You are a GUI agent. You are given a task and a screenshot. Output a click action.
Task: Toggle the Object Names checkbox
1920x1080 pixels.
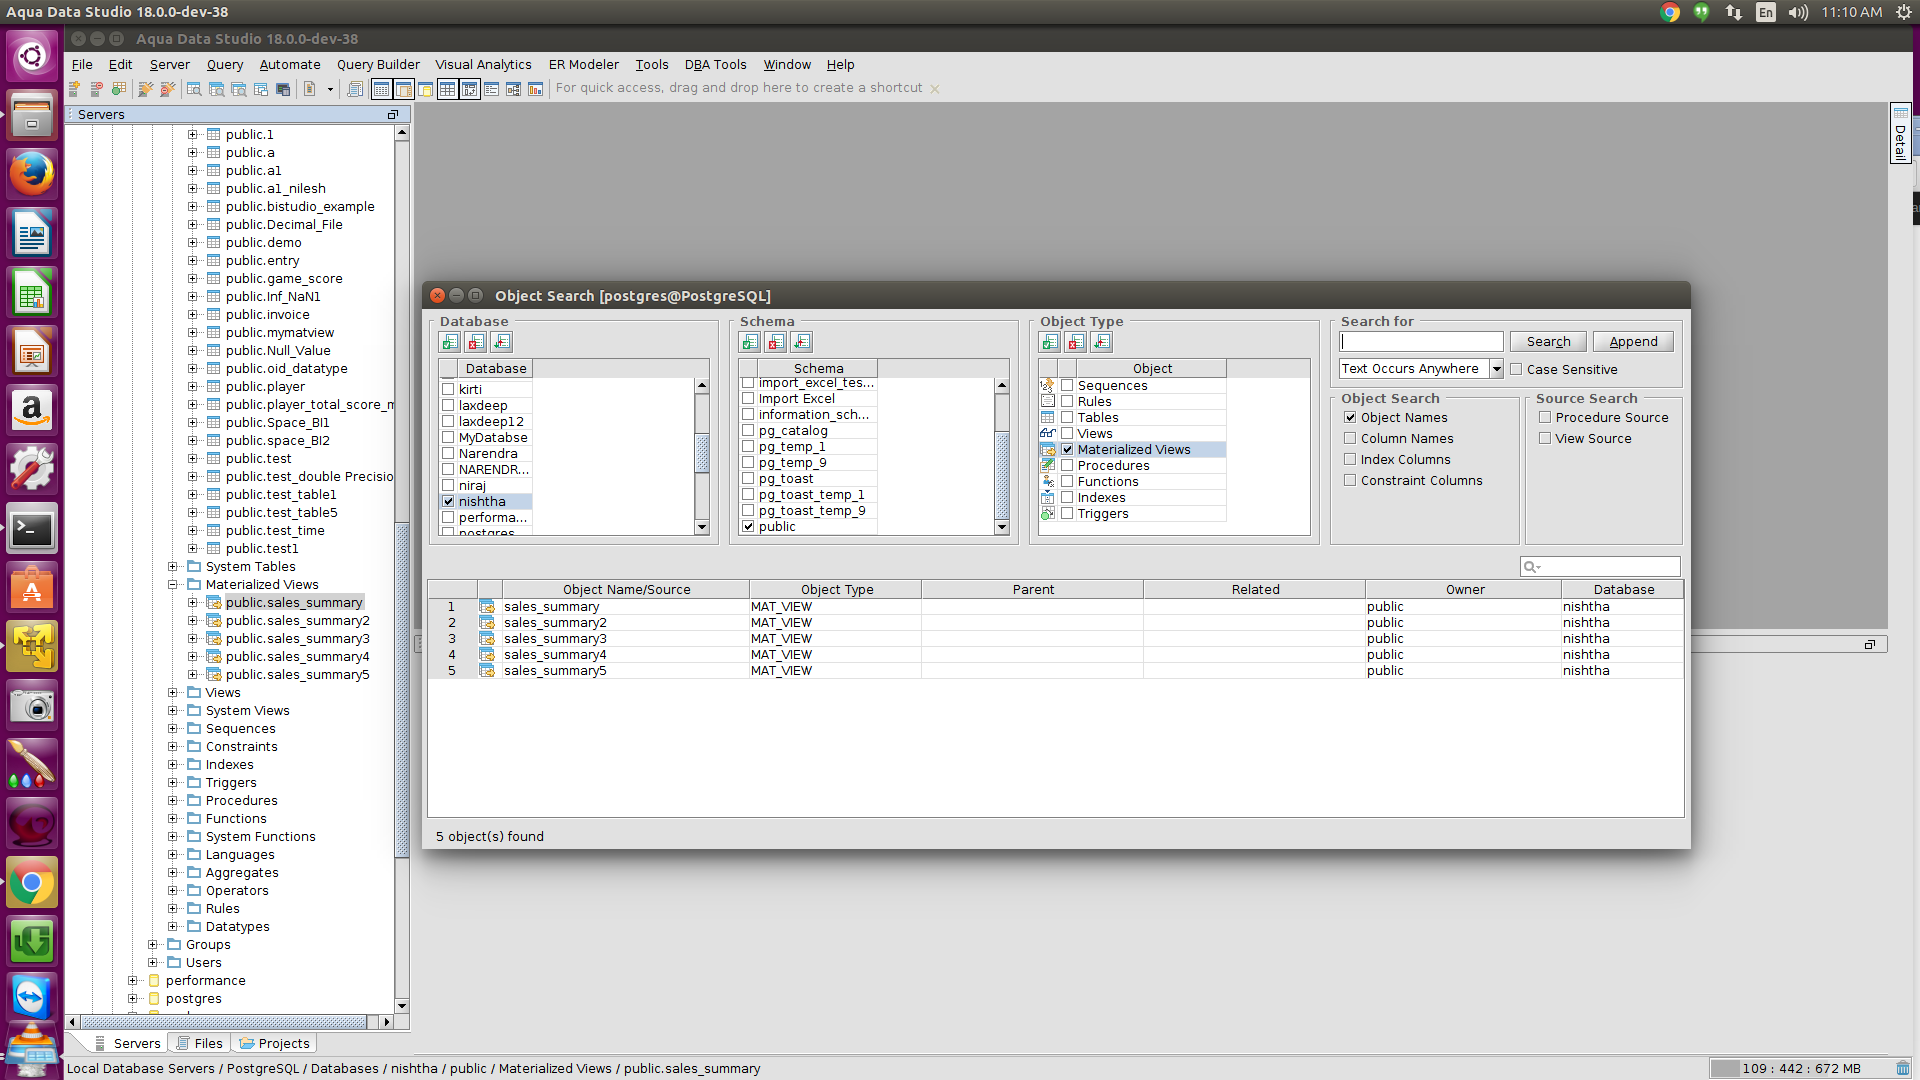(1350, 417)
